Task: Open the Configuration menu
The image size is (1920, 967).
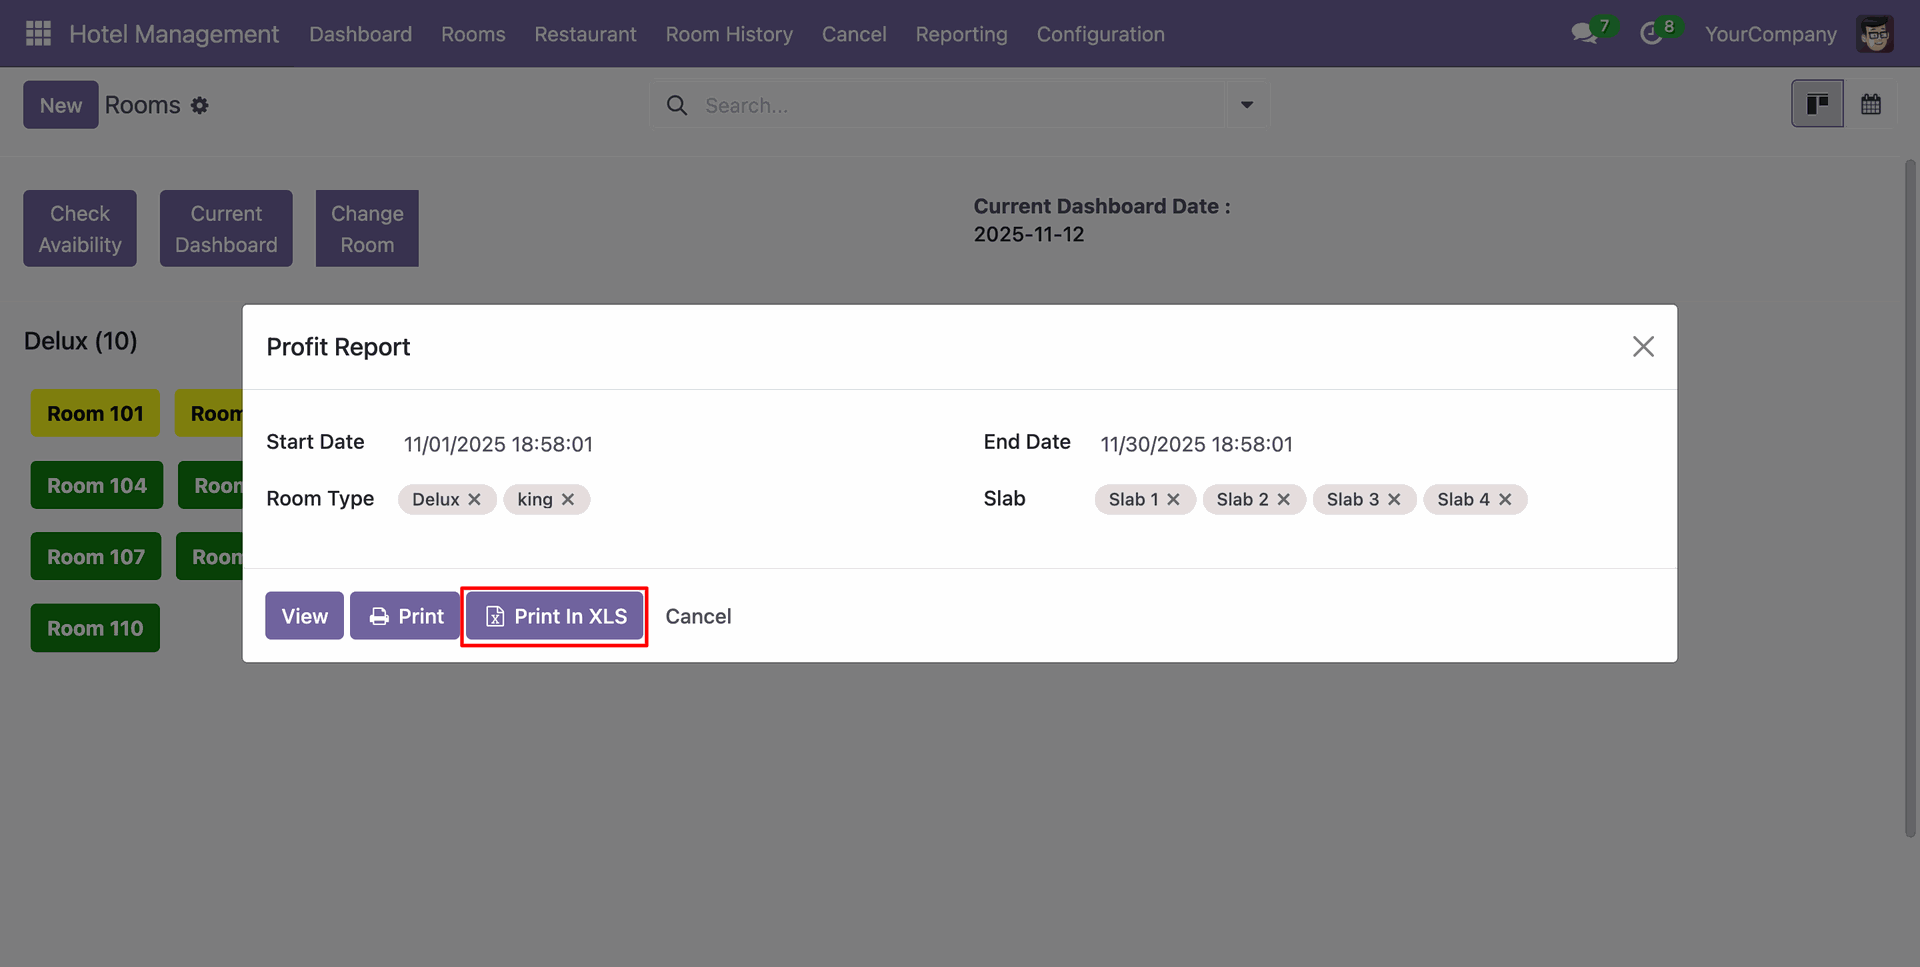Action: pyautogui.click(x=1100, y=34)
